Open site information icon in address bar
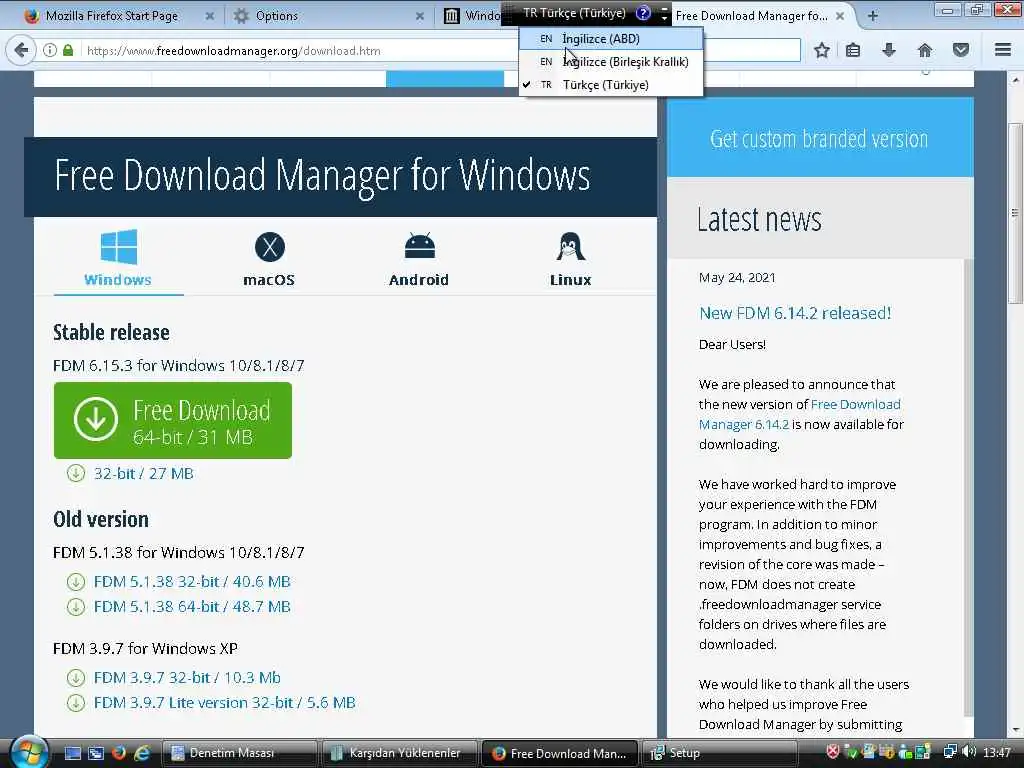This screenshot has width=1024, height=768. coord(50,50)
